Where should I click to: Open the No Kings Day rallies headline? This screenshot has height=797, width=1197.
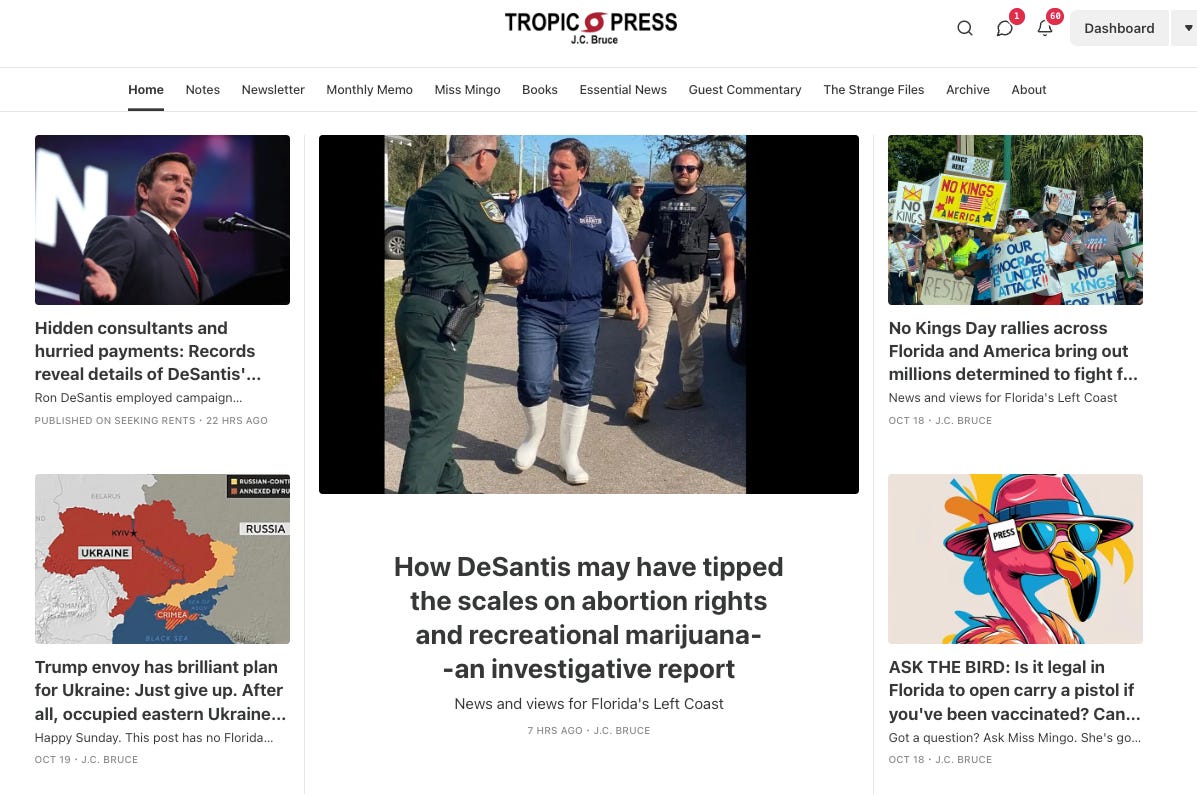1013,351
